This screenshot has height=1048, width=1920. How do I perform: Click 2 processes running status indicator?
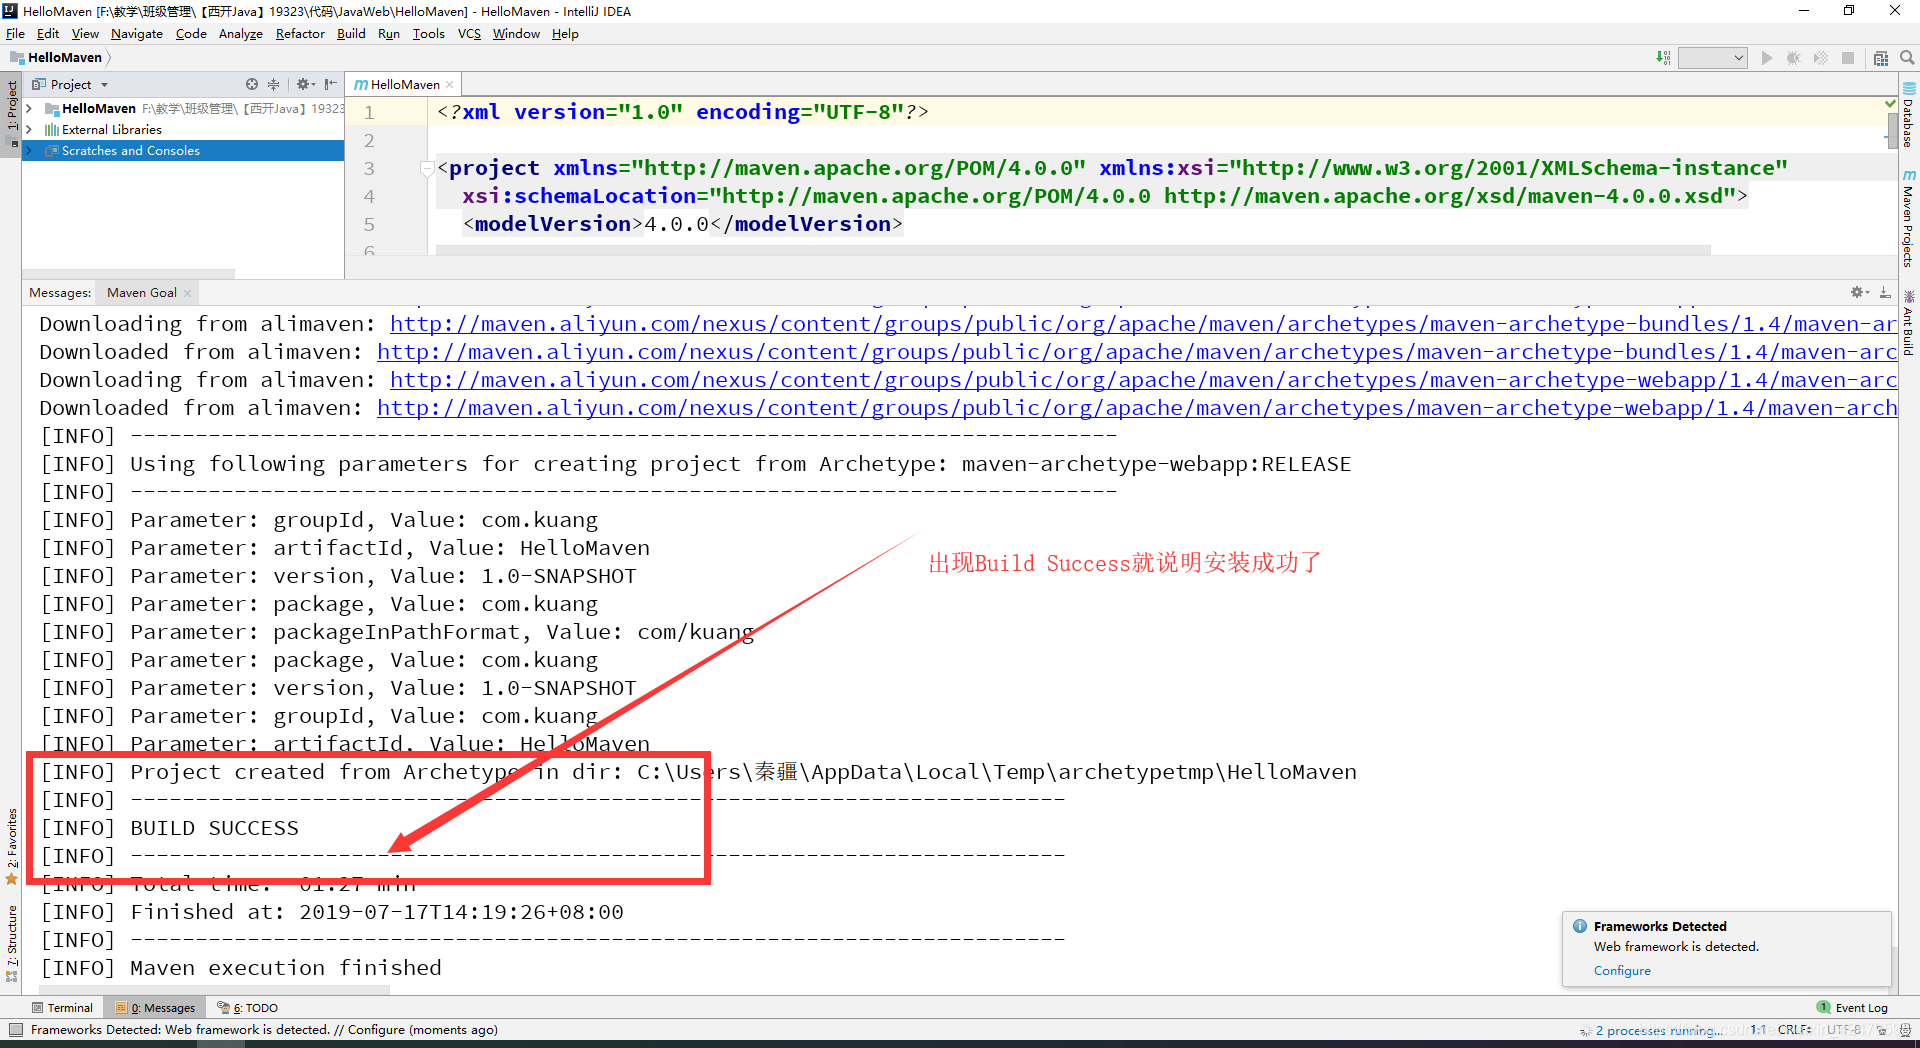pos(1652,1030)
